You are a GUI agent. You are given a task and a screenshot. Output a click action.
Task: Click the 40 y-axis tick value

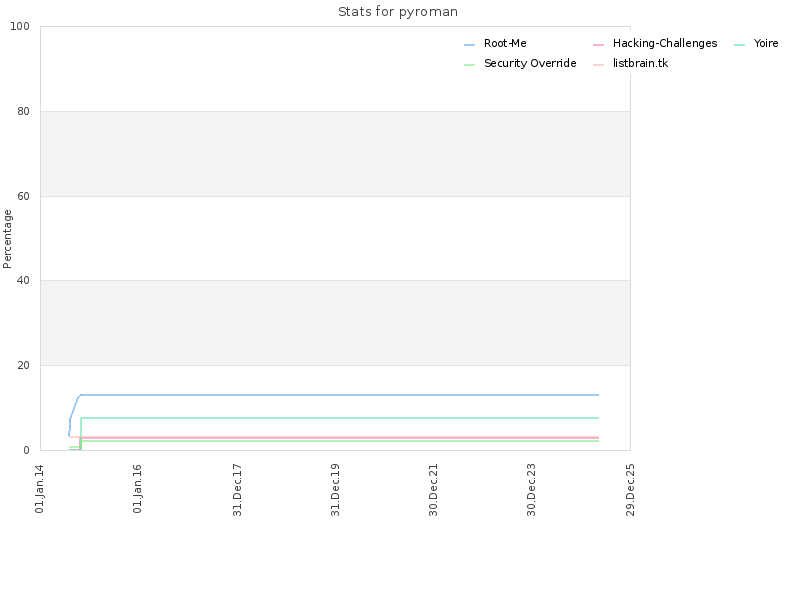tap(23, 281)
